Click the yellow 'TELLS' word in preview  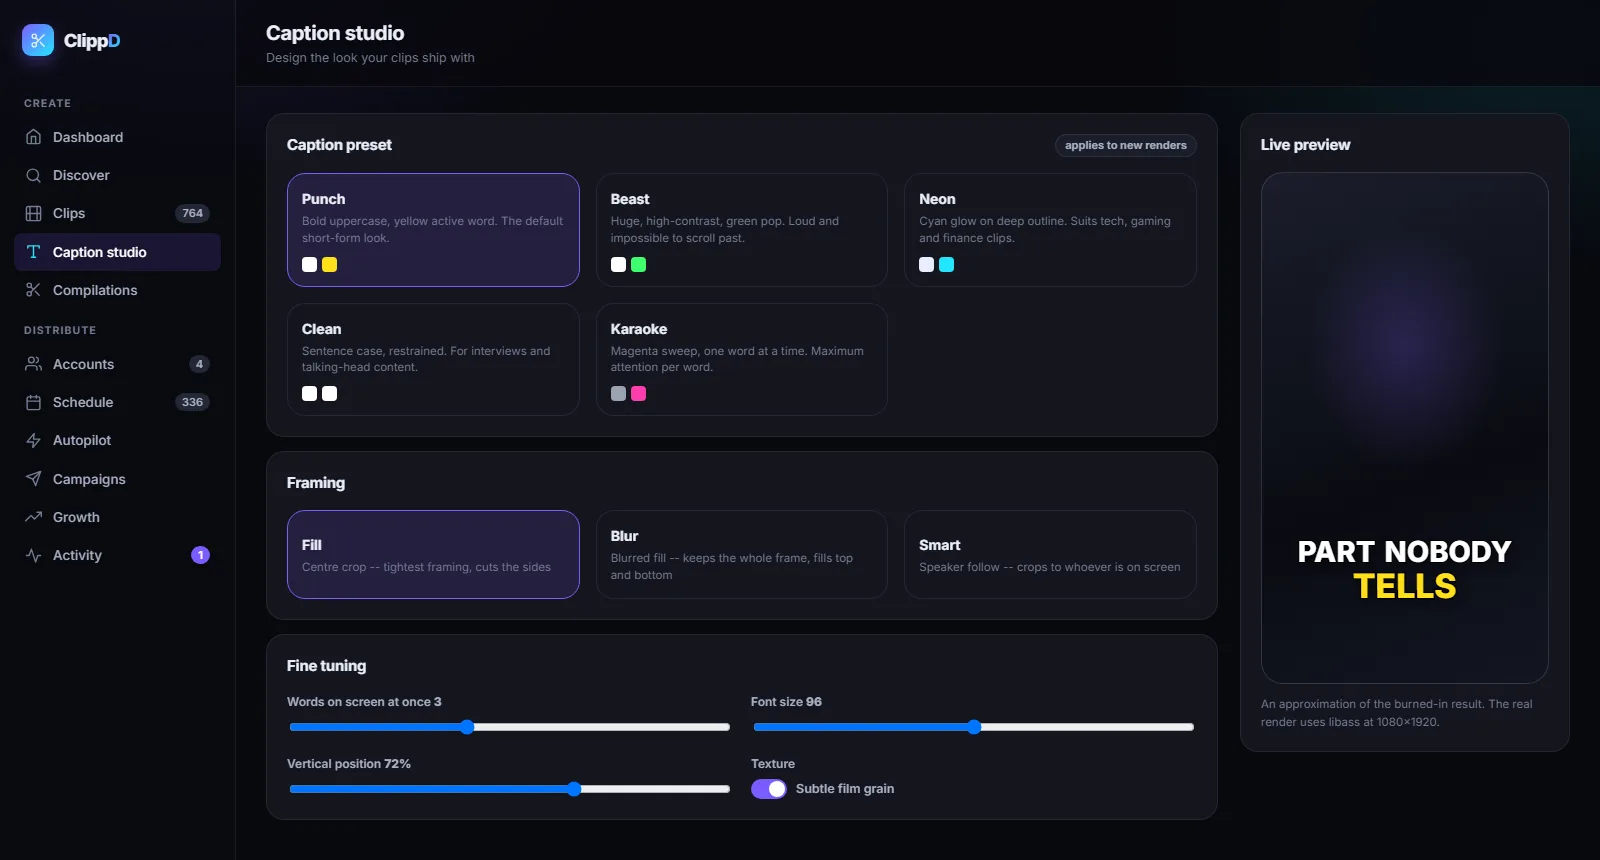pyautogui.click(x=1405, y=587)
